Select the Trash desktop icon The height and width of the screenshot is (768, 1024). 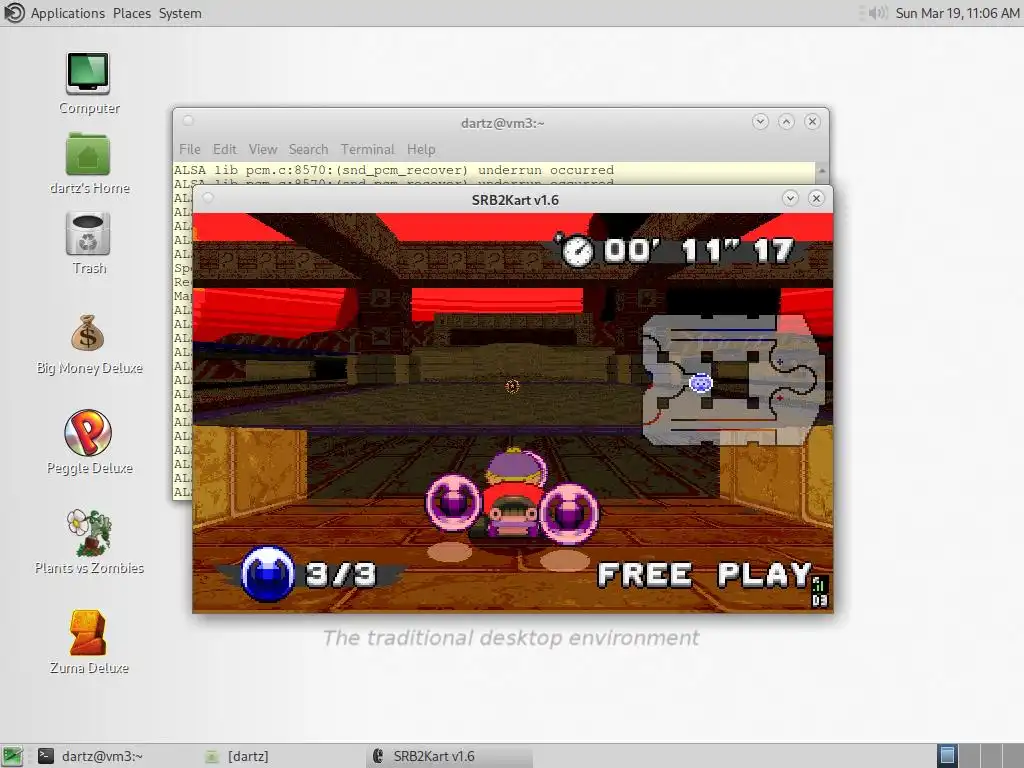click(x=88, y=234)
